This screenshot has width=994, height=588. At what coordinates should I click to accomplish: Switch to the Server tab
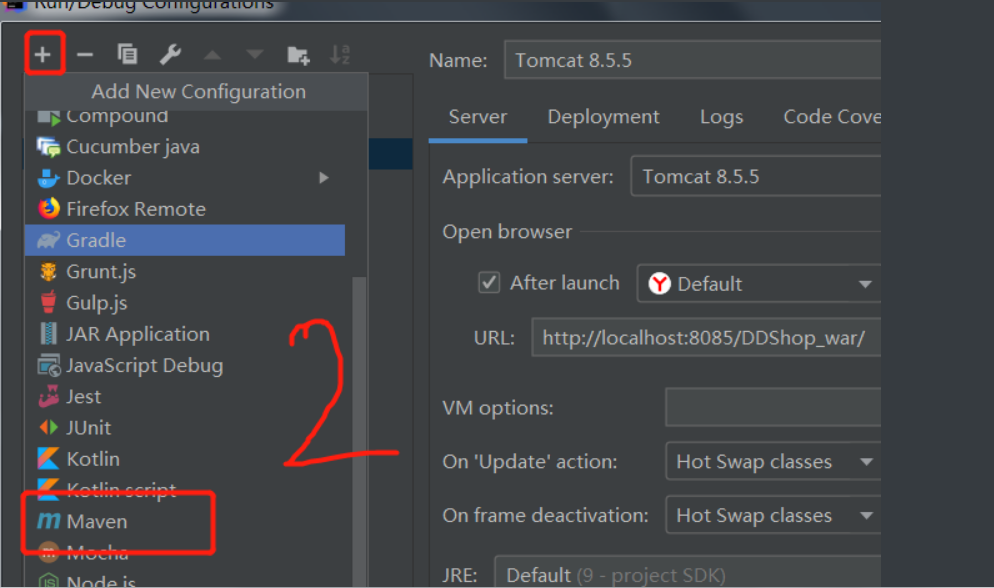(x=478, y=117)
